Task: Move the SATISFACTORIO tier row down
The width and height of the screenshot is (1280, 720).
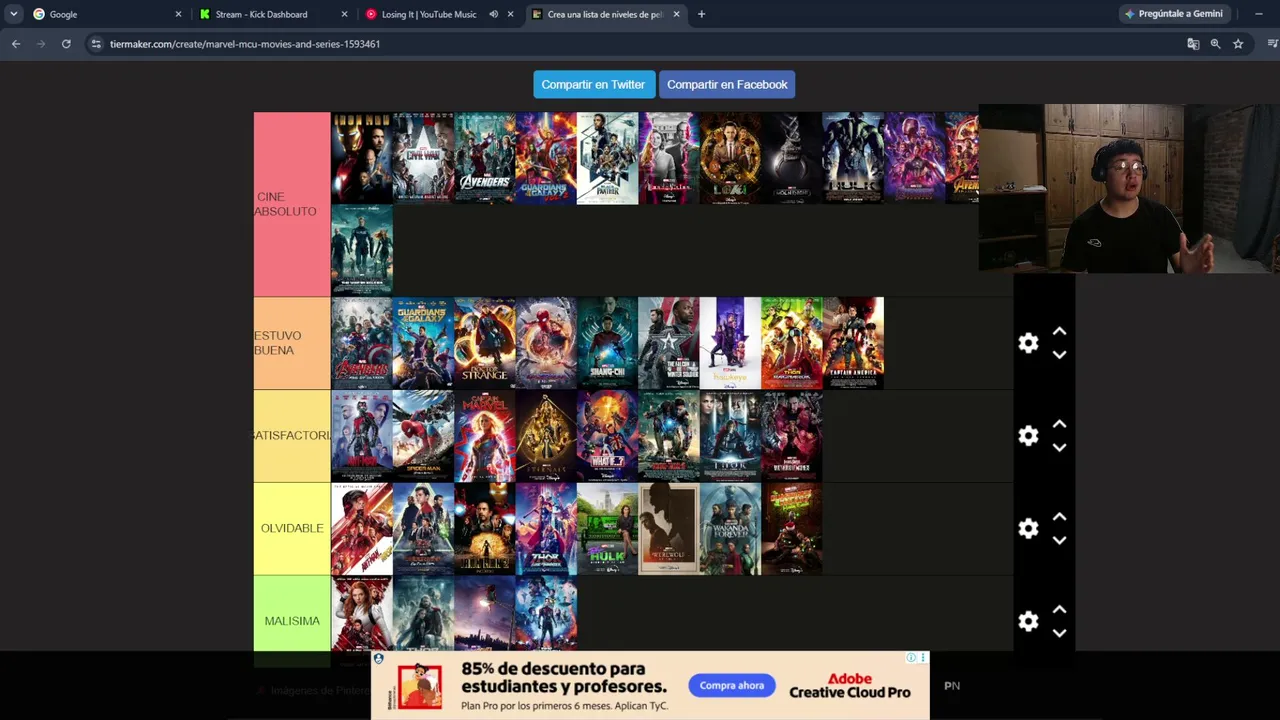Action: point(1059,448)
